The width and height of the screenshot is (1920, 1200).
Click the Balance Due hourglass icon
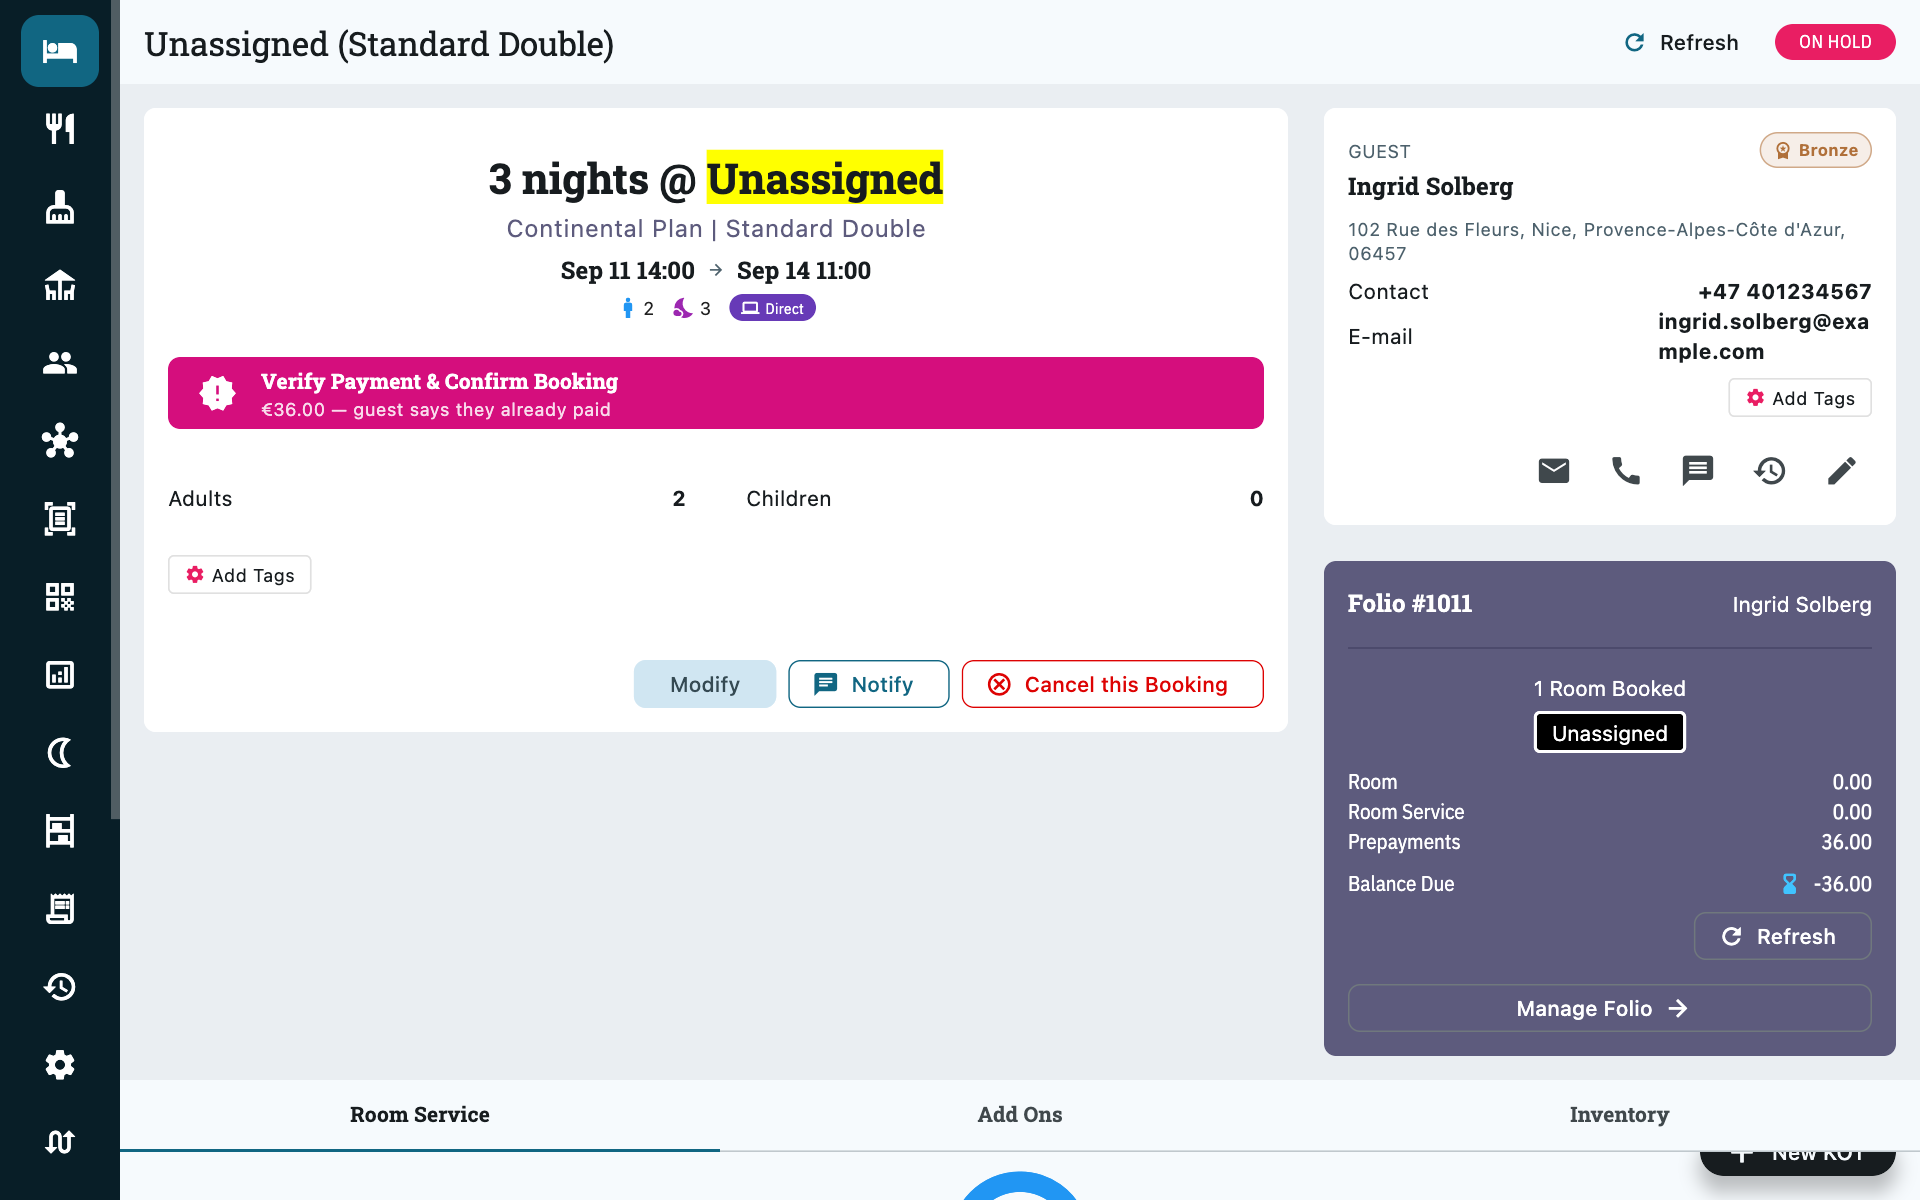(x=1790, y=884)
